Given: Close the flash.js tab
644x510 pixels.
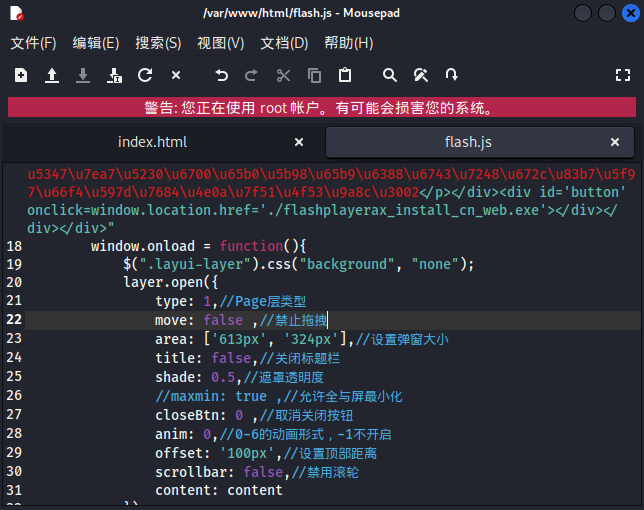Looking at the screenshot, I should pos(615,142).
